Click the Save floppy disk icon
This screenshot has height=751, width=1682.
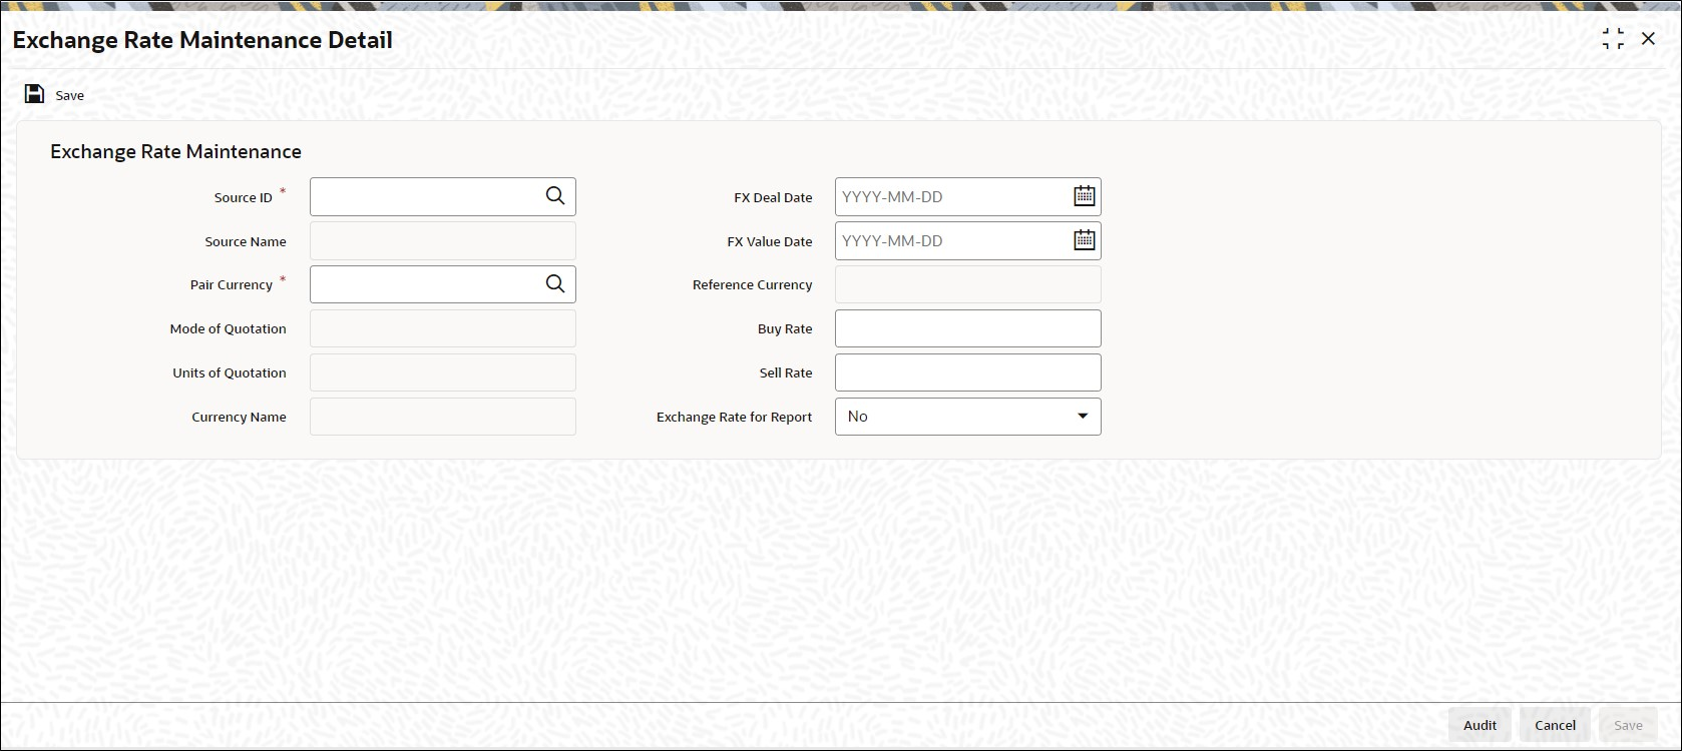(34, 94)
